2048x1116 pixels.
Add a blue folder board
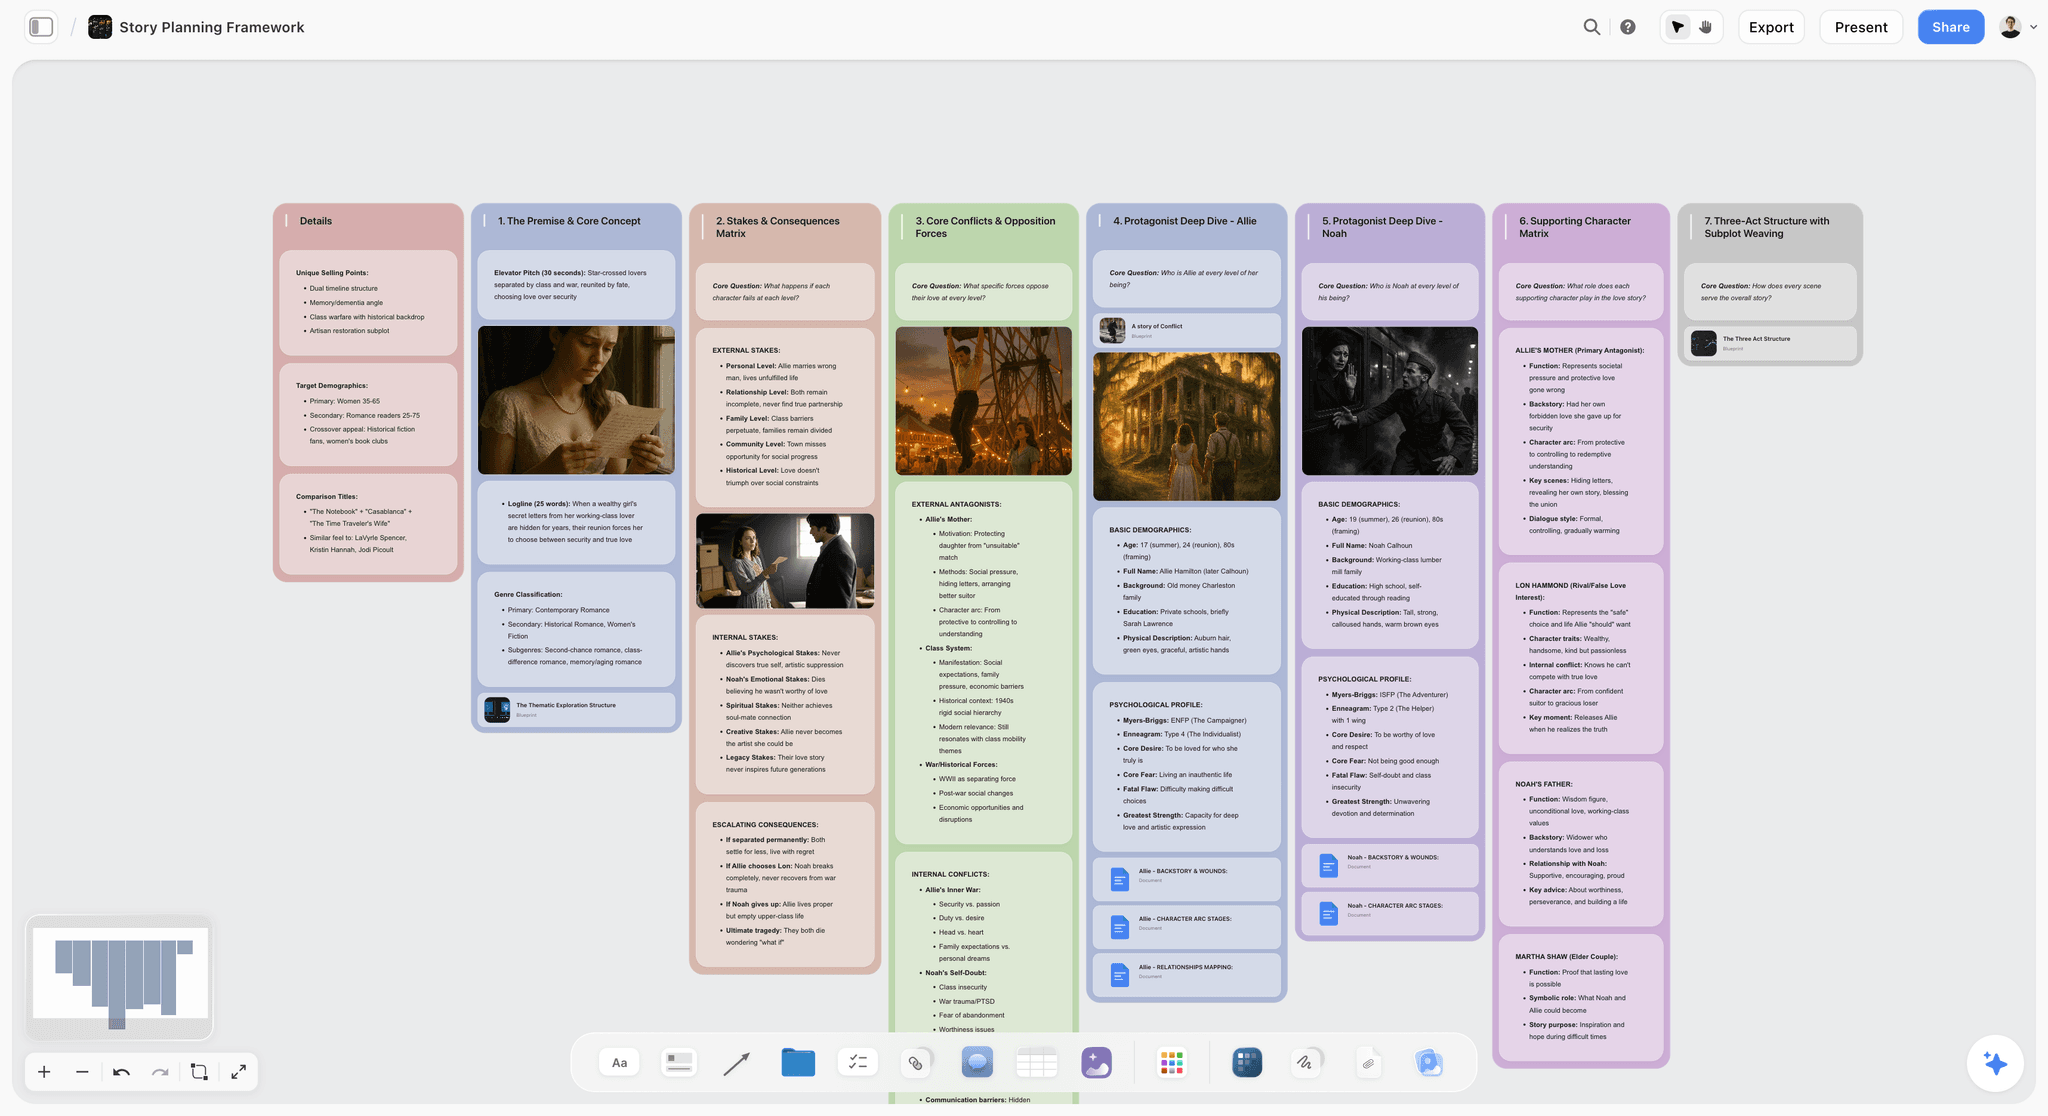[x=798, y=1062]
